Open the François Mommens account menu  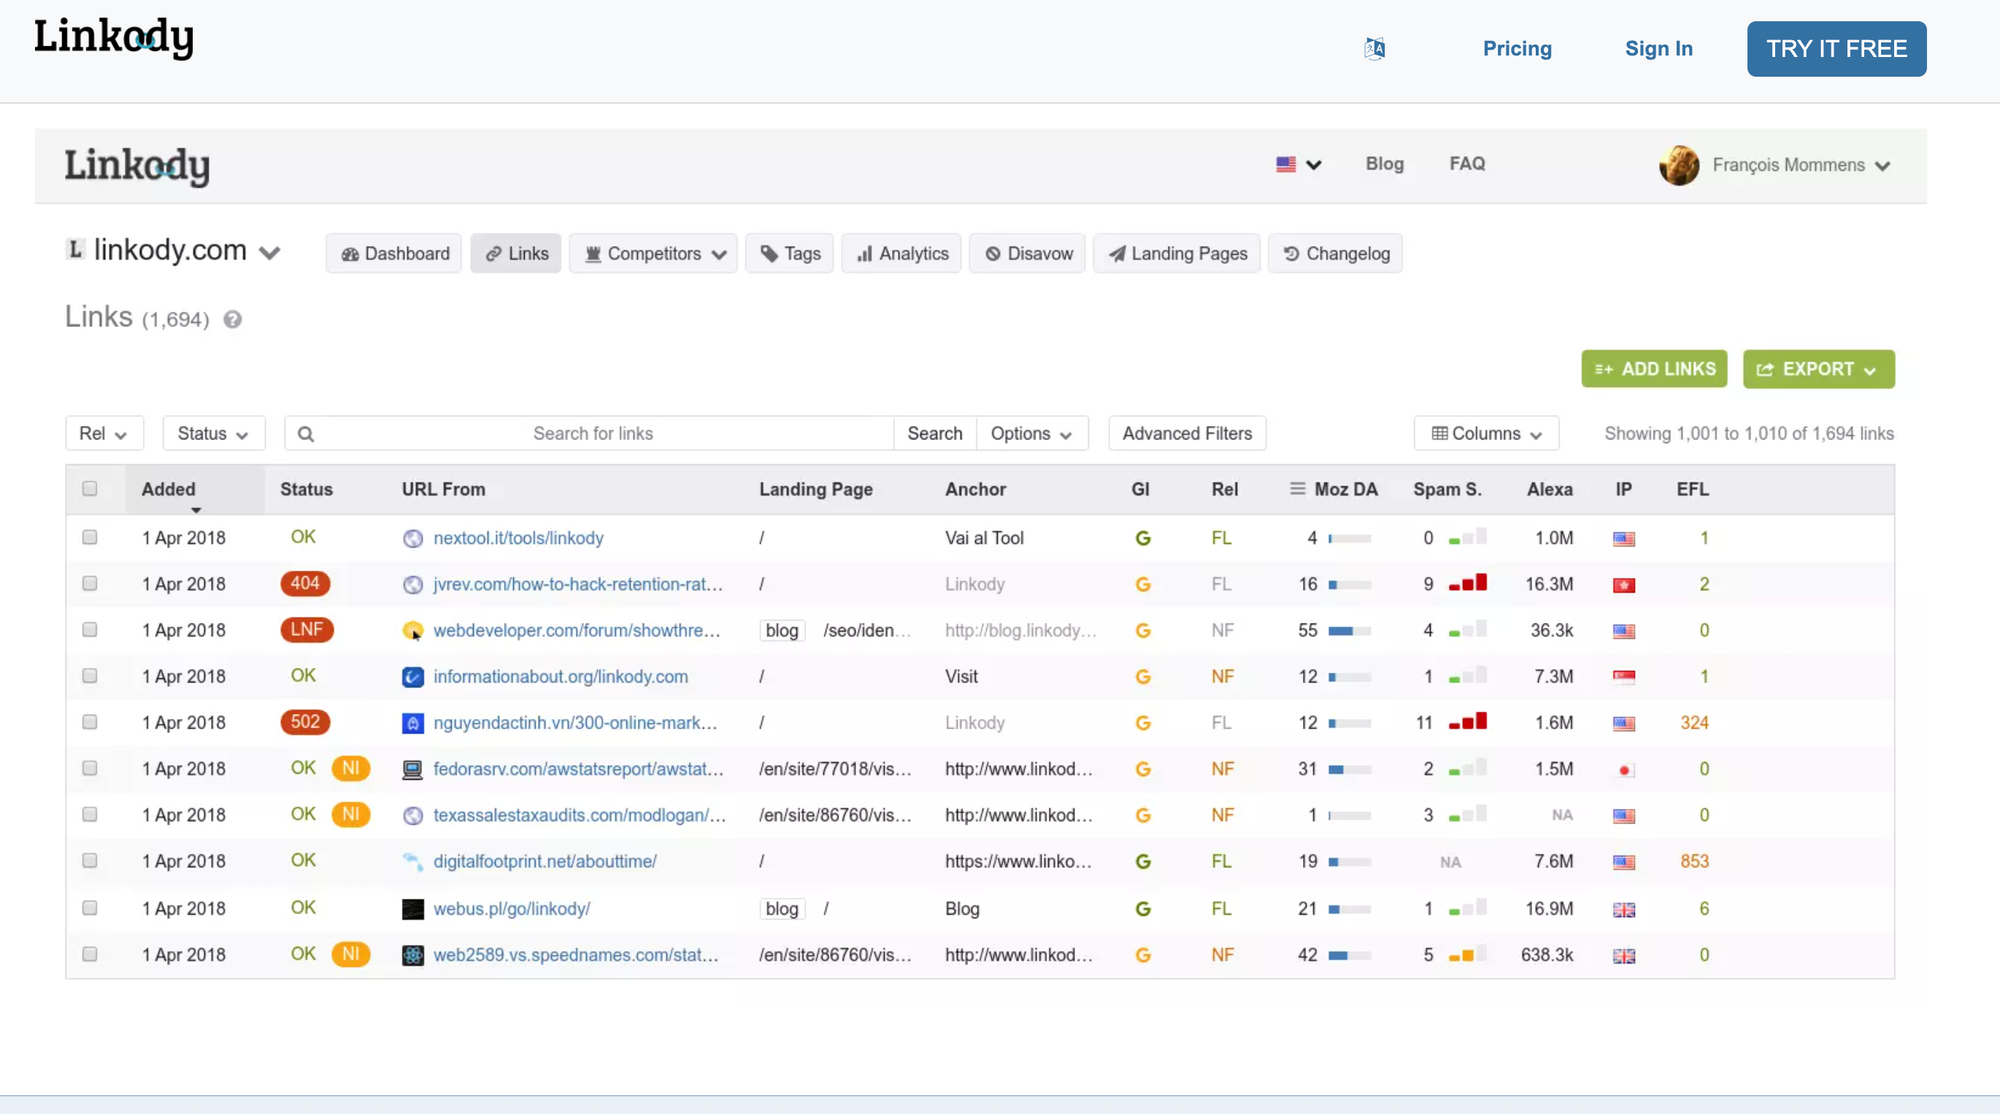click(1790, 165)
